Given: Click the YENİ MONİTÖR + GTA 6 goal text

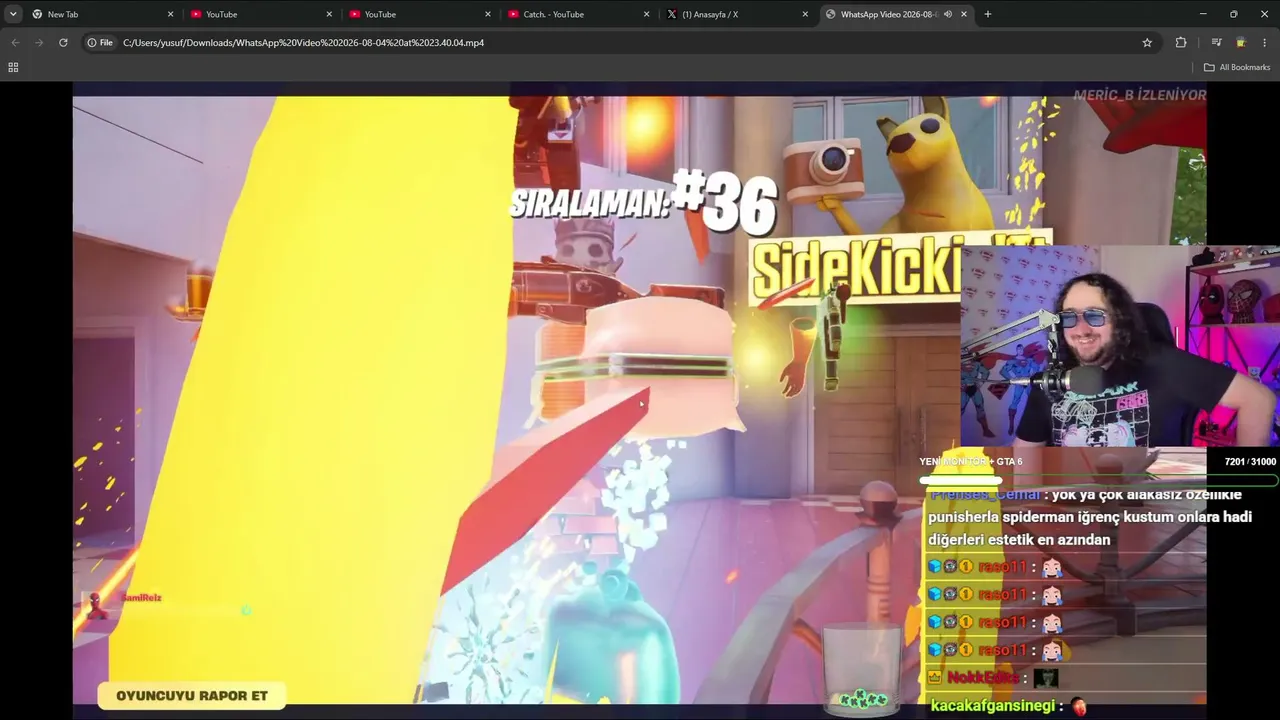Looking at the screenshot, I should coord(971,461).
